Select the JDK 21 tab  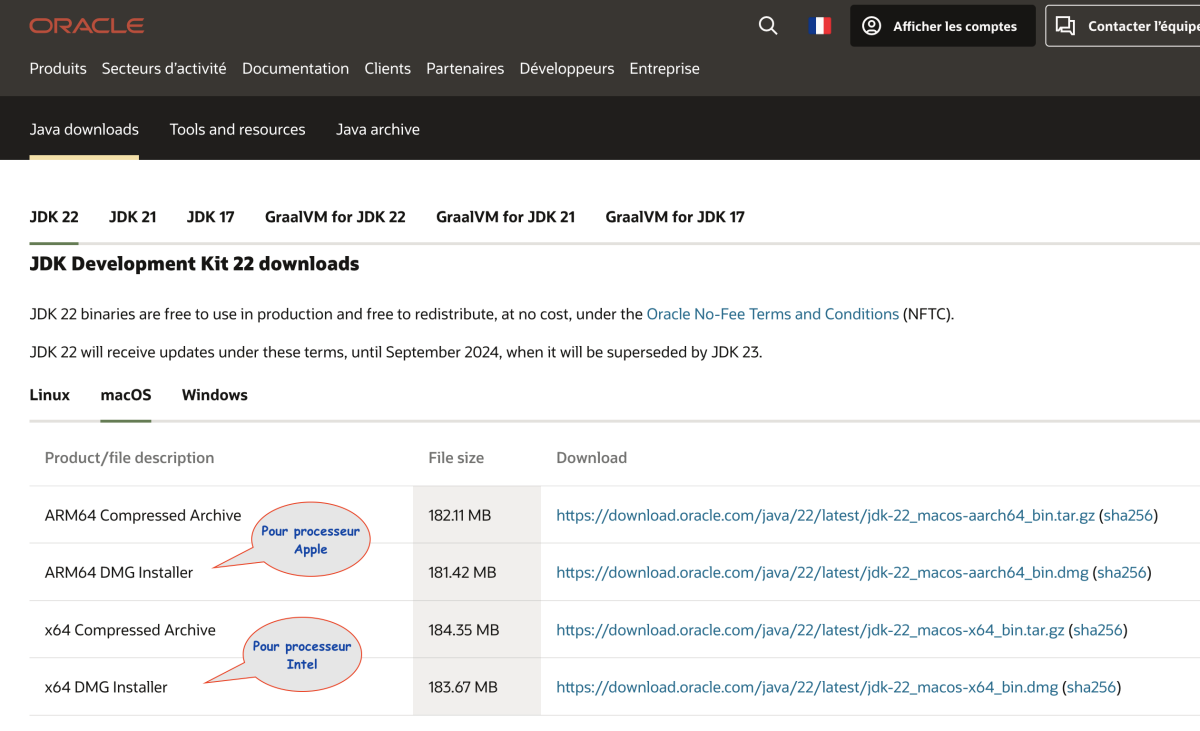tap(132, 217)
